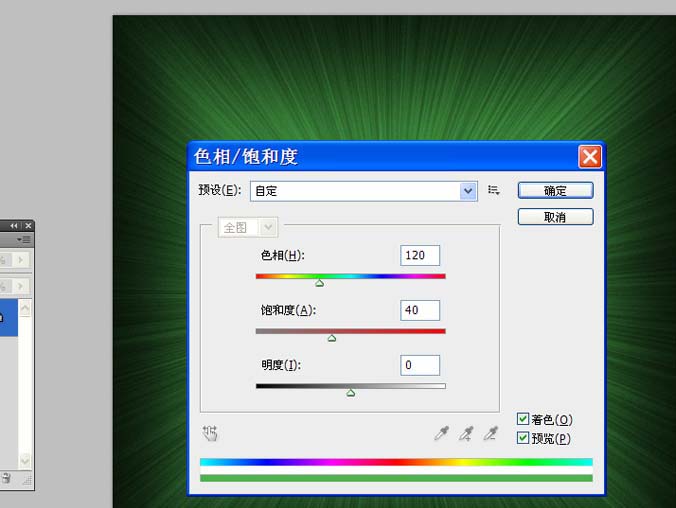This screenshot has width=676, height=508.
Task: Expand the first row arrow in left panel
Action: click(x=20, y=260)
